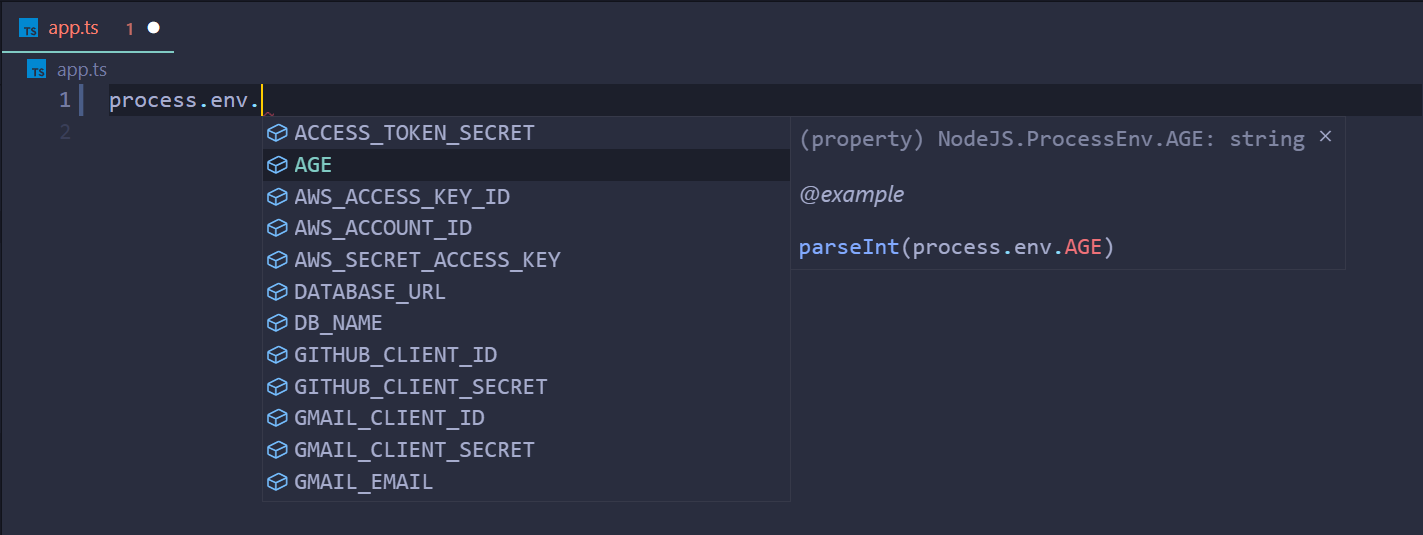This screenshot has width=1423, height=535.
Task: Click the cube icon next to DATABASE_URL
Action: (x=277, y=292)
